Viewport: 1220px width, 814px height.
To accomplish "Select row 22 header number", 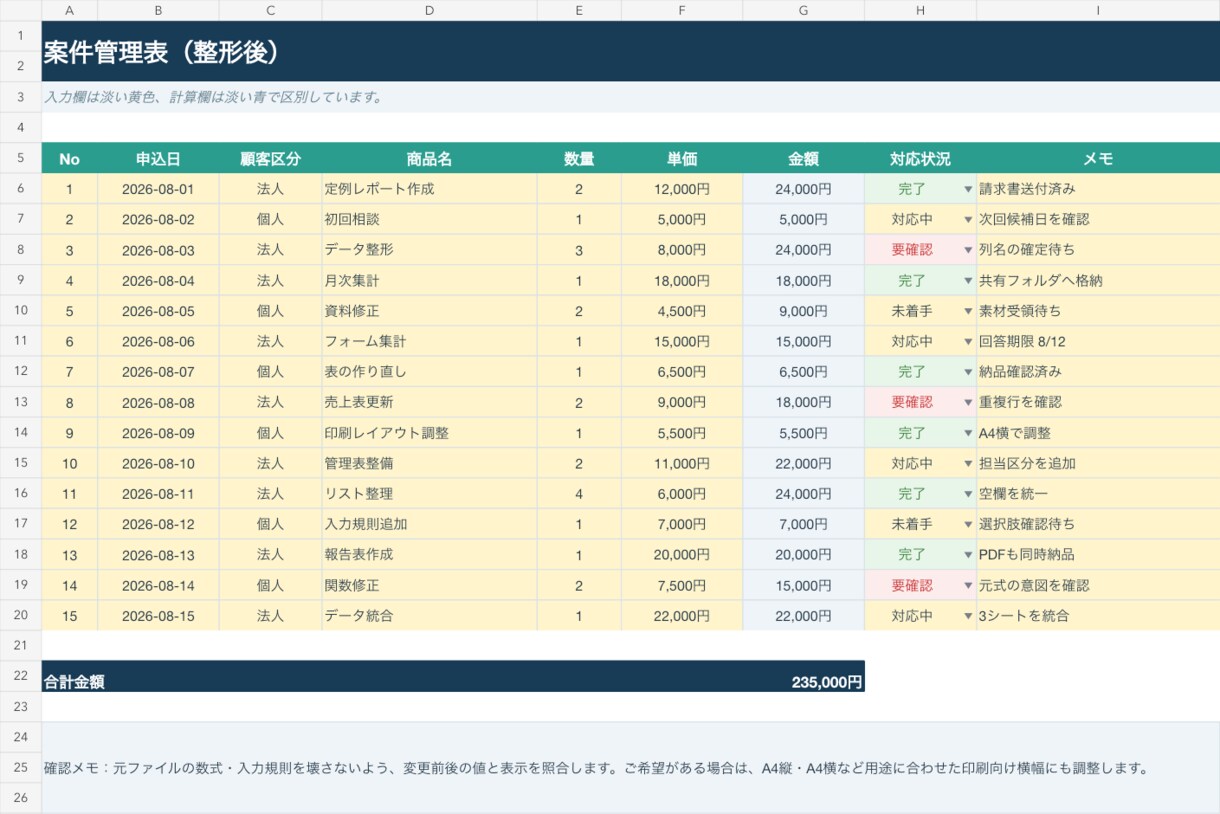I will tap(20, 676).
